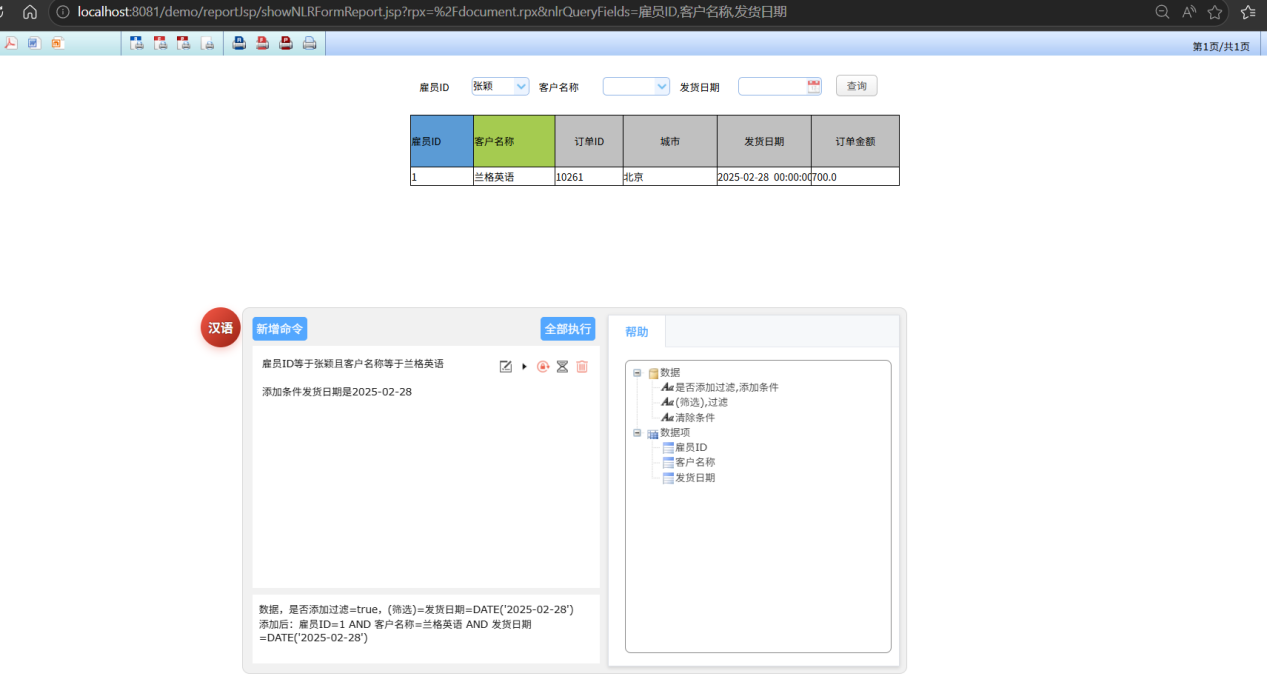1267x682 pixels.
Task: Click the table cell 北京
Action: 670,176
